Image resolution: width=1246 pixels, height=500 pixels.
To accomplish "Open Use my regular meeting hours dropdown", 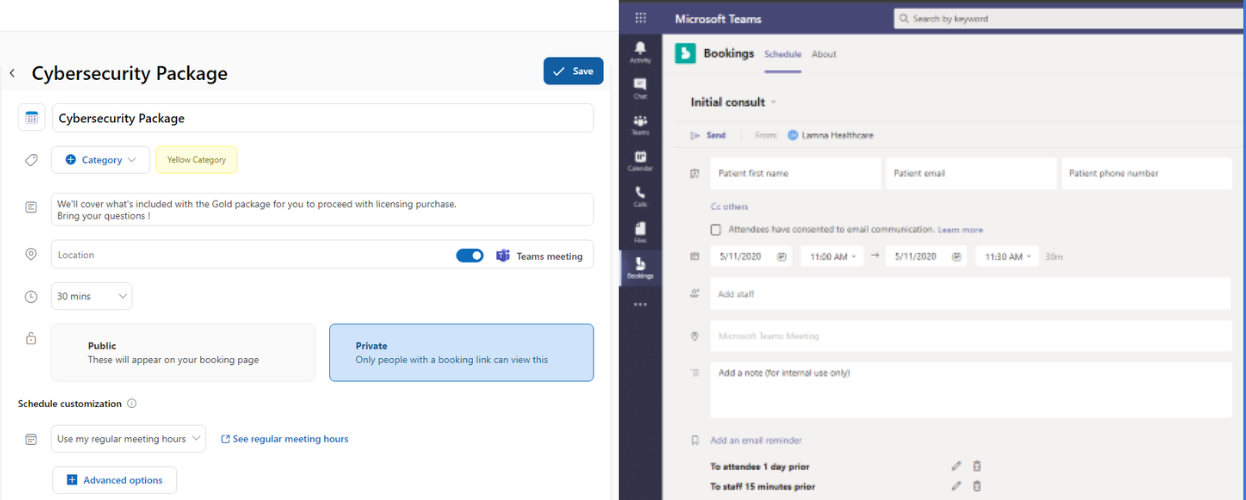I will (128, 439).
